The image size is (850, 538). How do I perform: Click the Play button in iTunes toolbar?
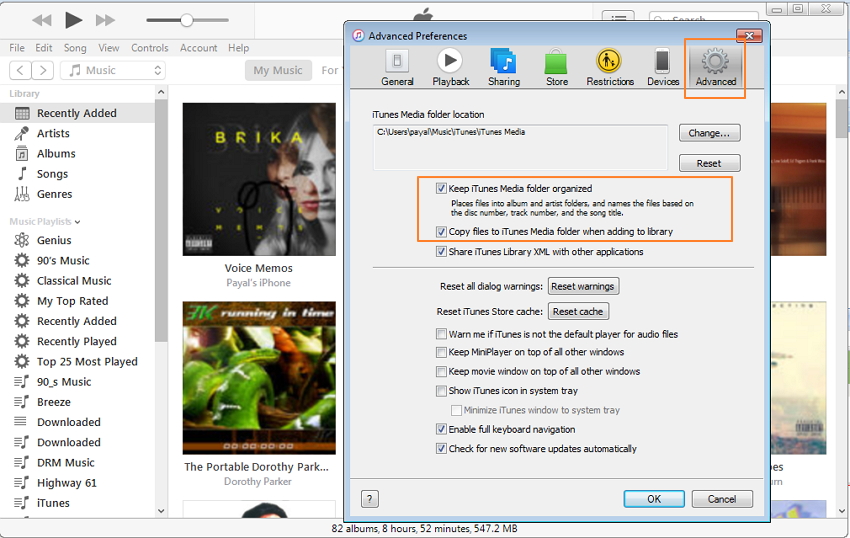[x=73, y=20]
